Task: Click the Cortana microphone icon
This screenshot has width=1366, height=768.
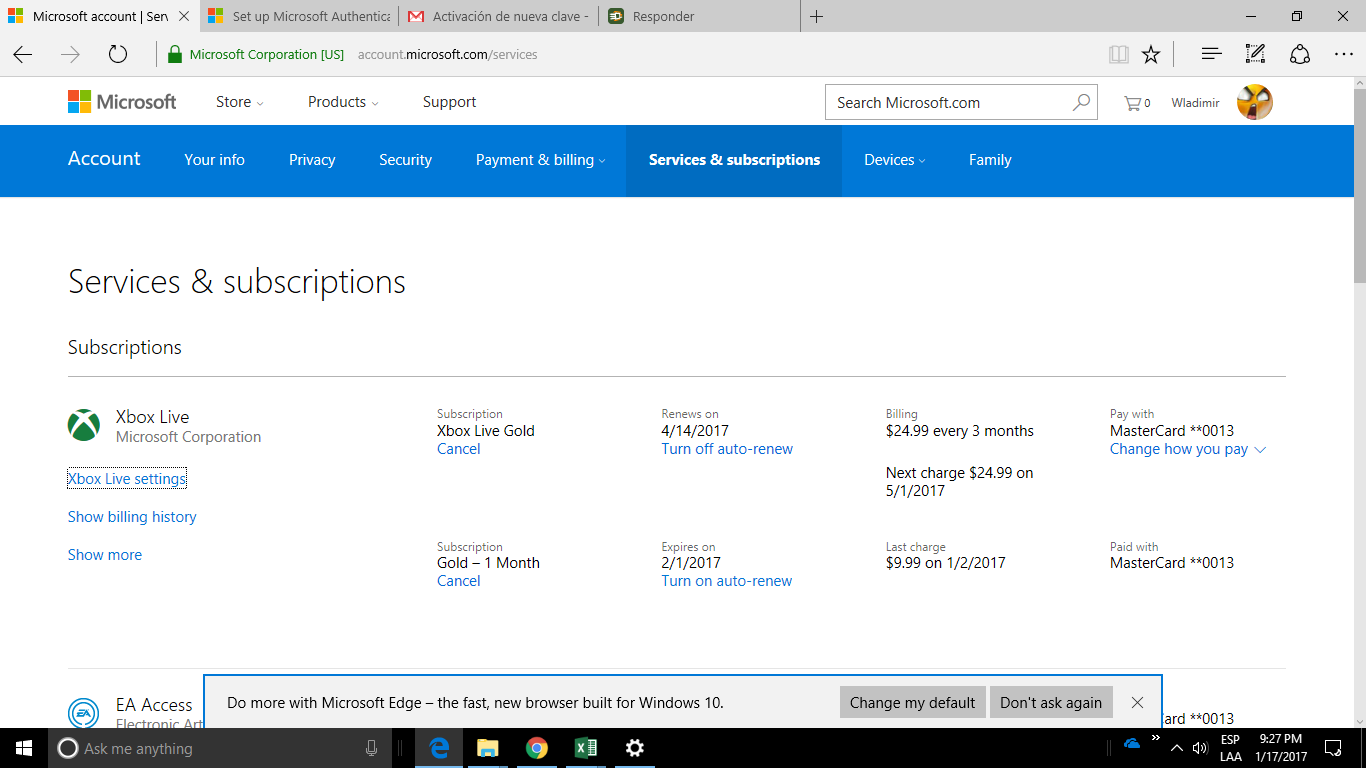Action: (x=372, y=748)
